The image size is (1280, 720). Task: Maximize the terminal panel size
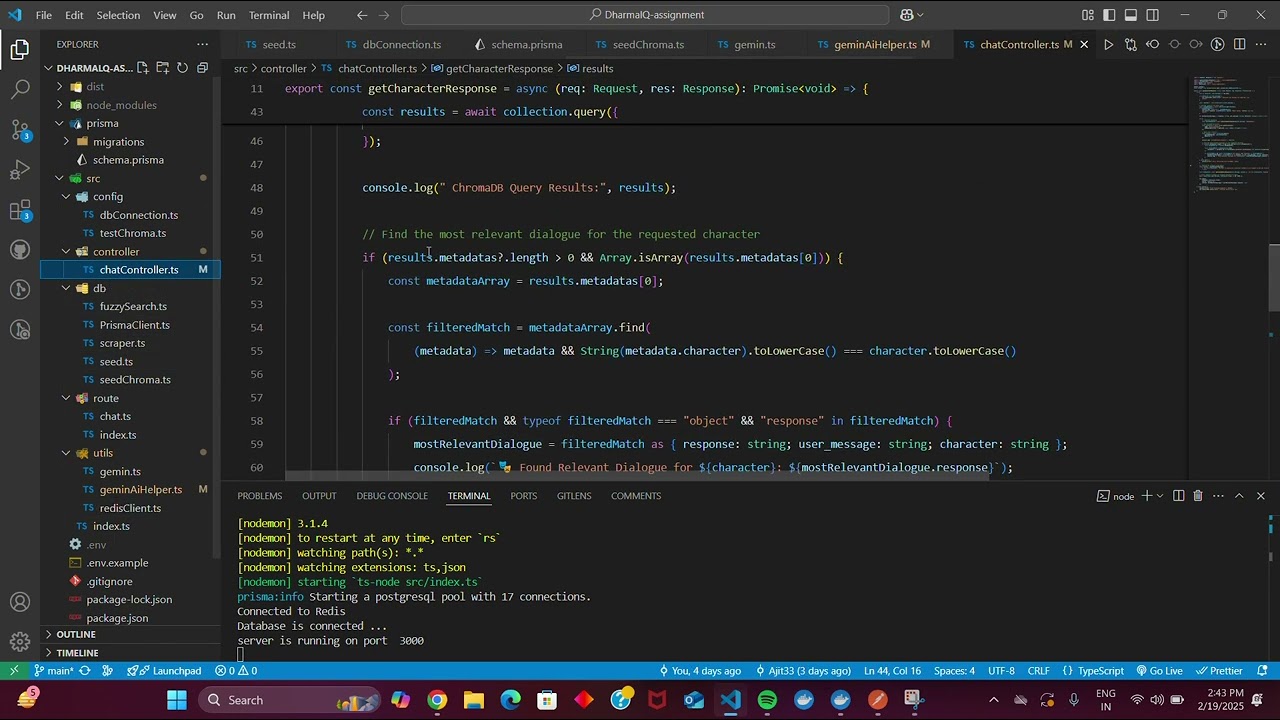pyautogui.click(x=1239, y=496)
